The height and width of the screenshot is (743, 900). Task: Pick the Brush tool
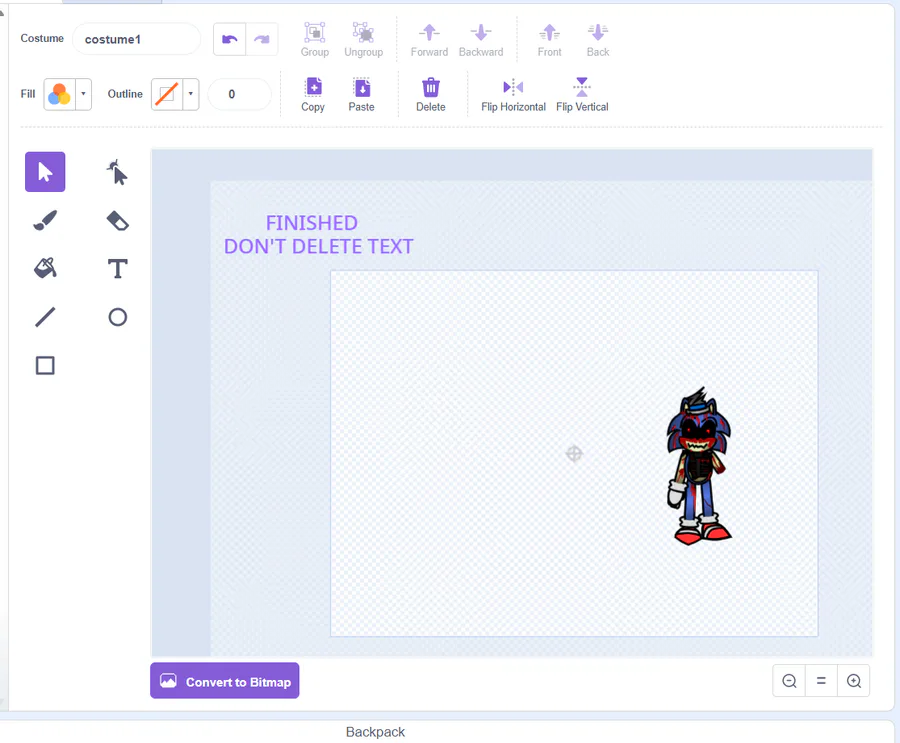[x=45, y=220]
